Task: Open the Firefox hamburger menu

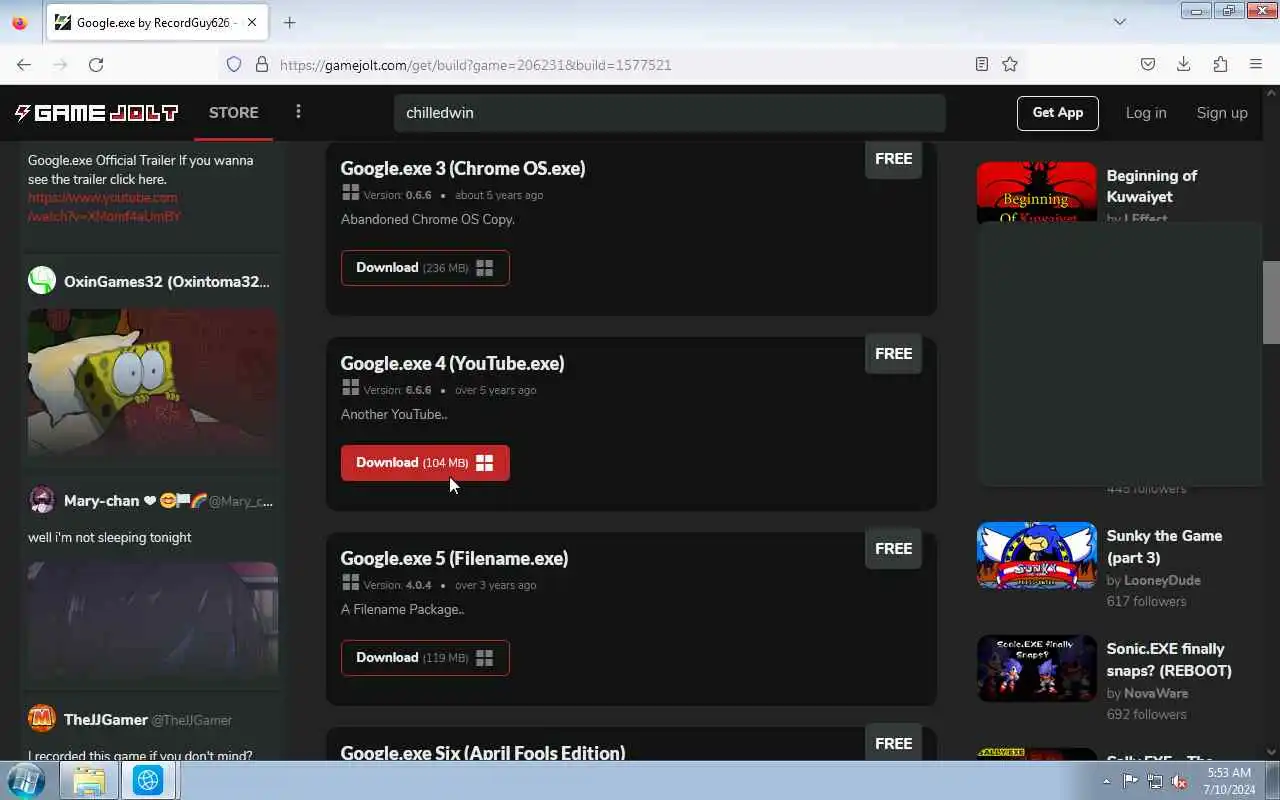Action: 1256,64
